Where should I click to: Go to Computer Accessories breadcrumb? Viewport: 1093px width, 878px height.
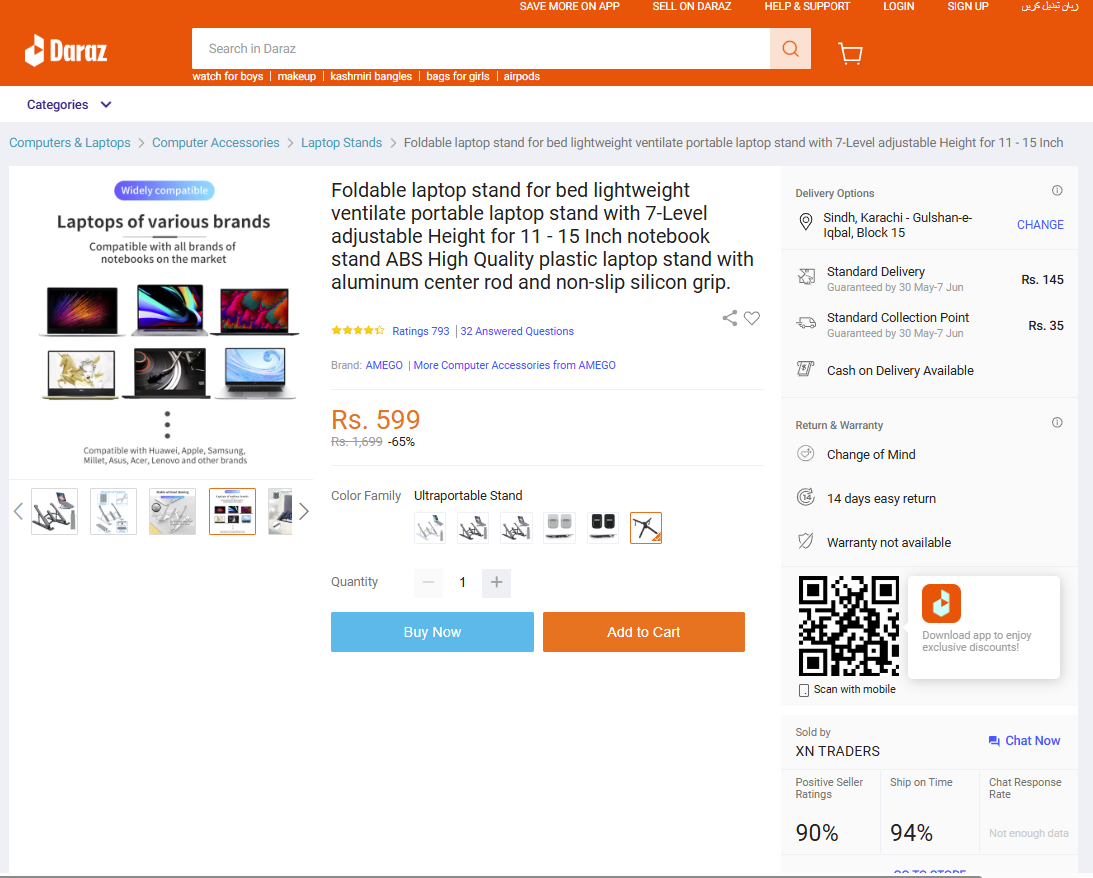(x=215, y=142)
